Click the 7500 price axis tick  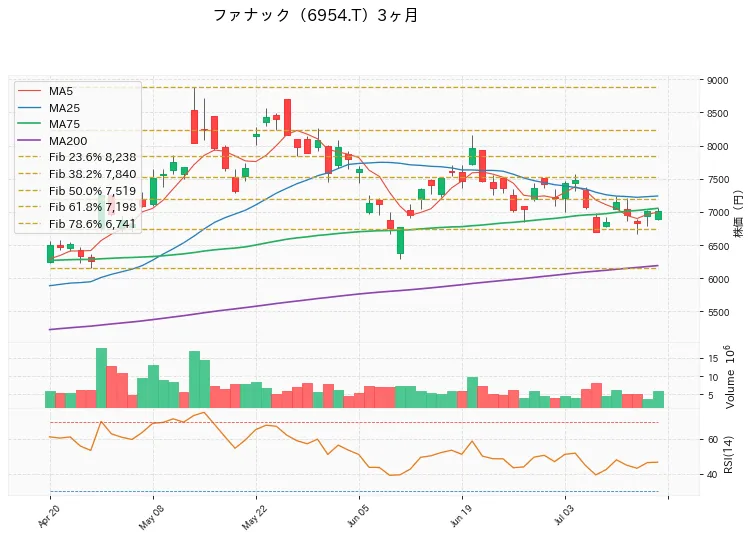[x=717, y=180]
